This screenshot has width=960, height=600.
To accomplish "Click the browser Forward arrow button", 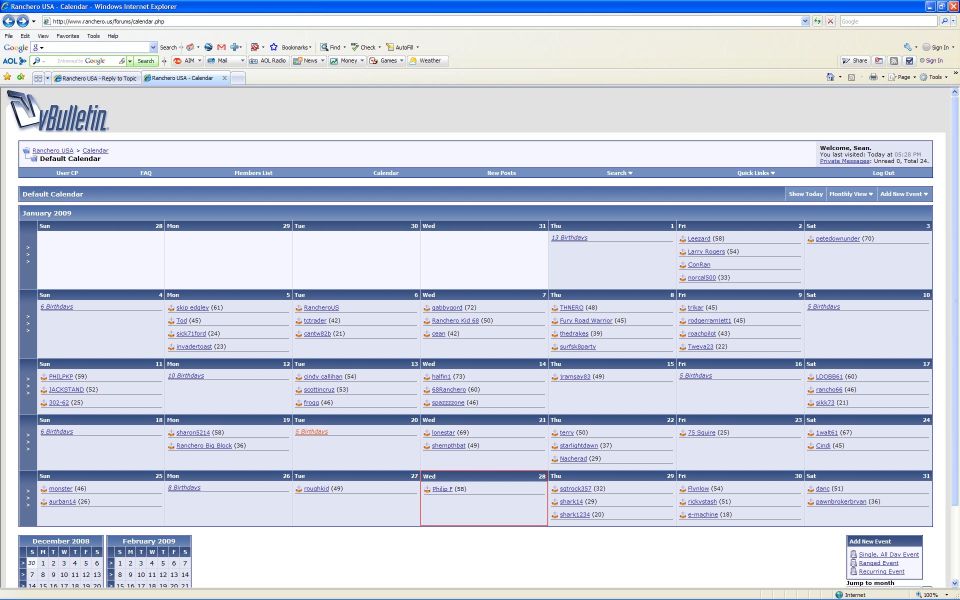I will coord(23,21).
